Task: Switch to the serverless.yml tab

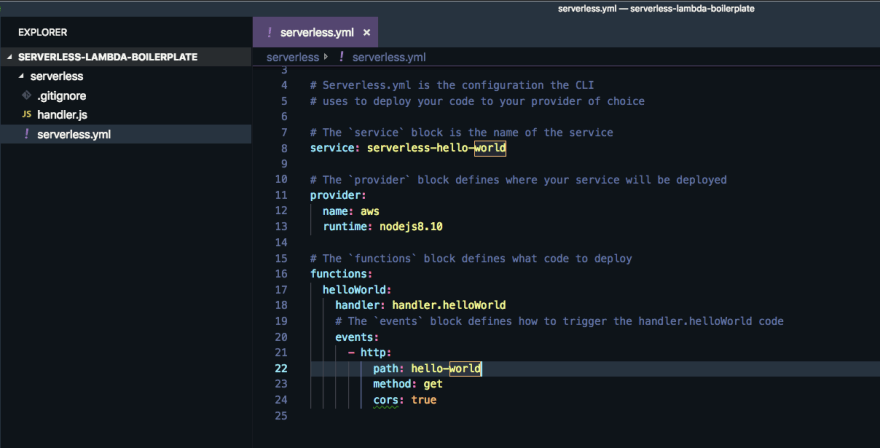Action: click(x=315, y=32)
